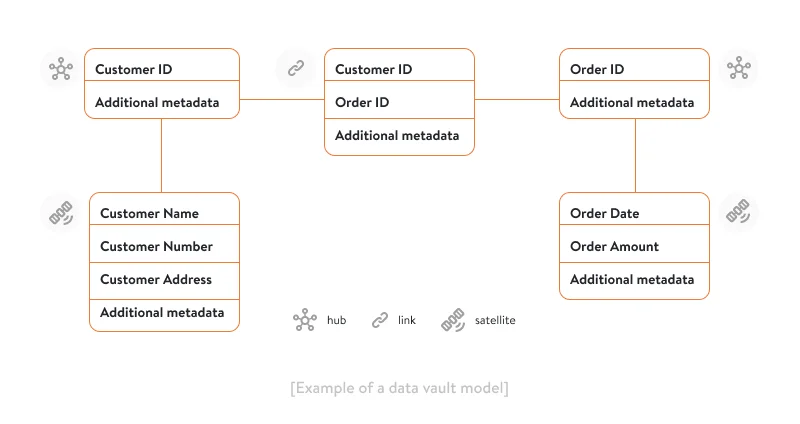Click the hub icon beside the Customer ID table

[x=61, y=69]
